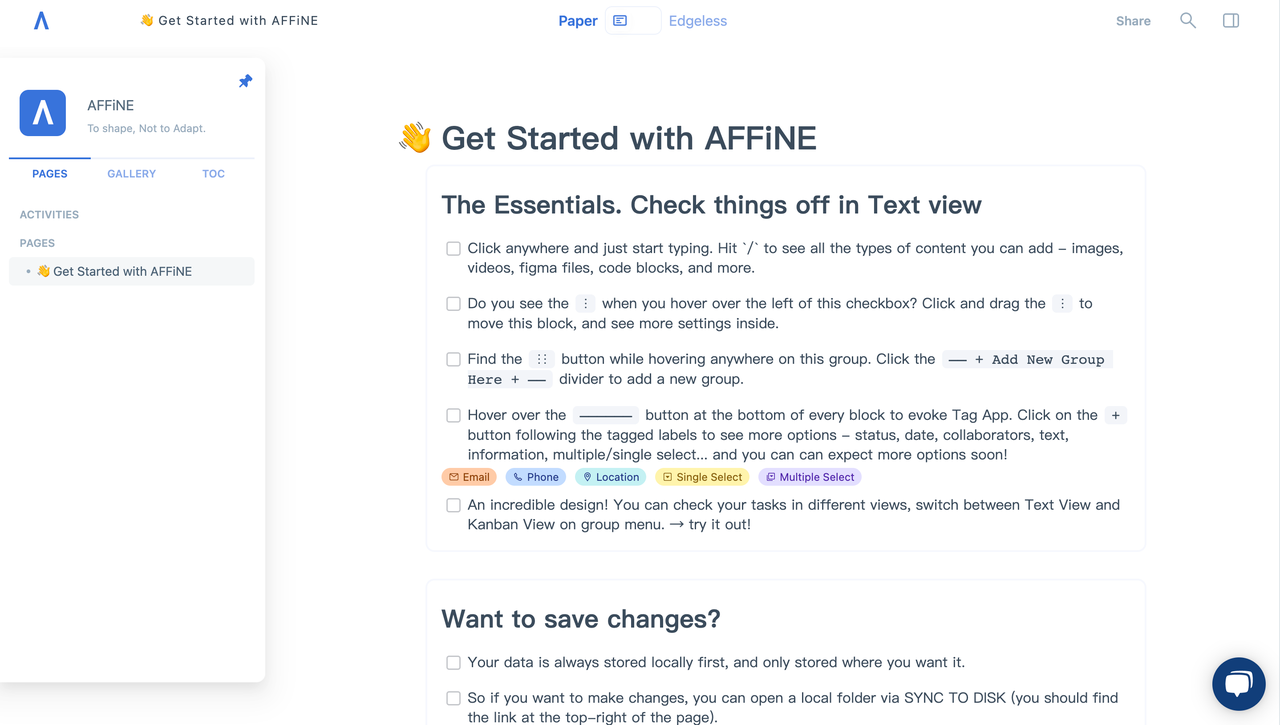Select the Multiple Select tag
The image size is (1280, 725).
point(810,477)
